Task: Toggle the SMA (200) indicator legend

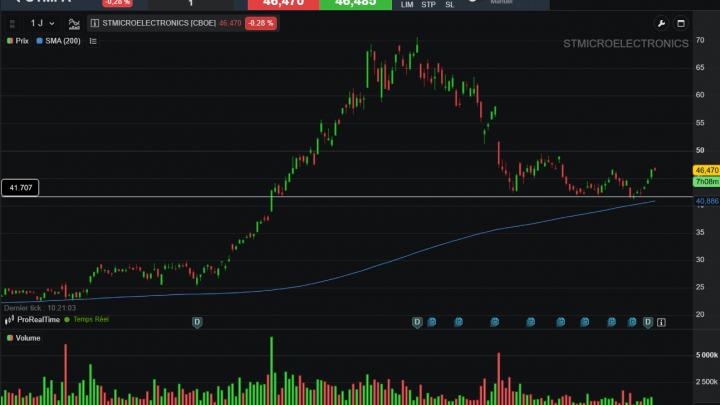Action: (x=58, y=41)
